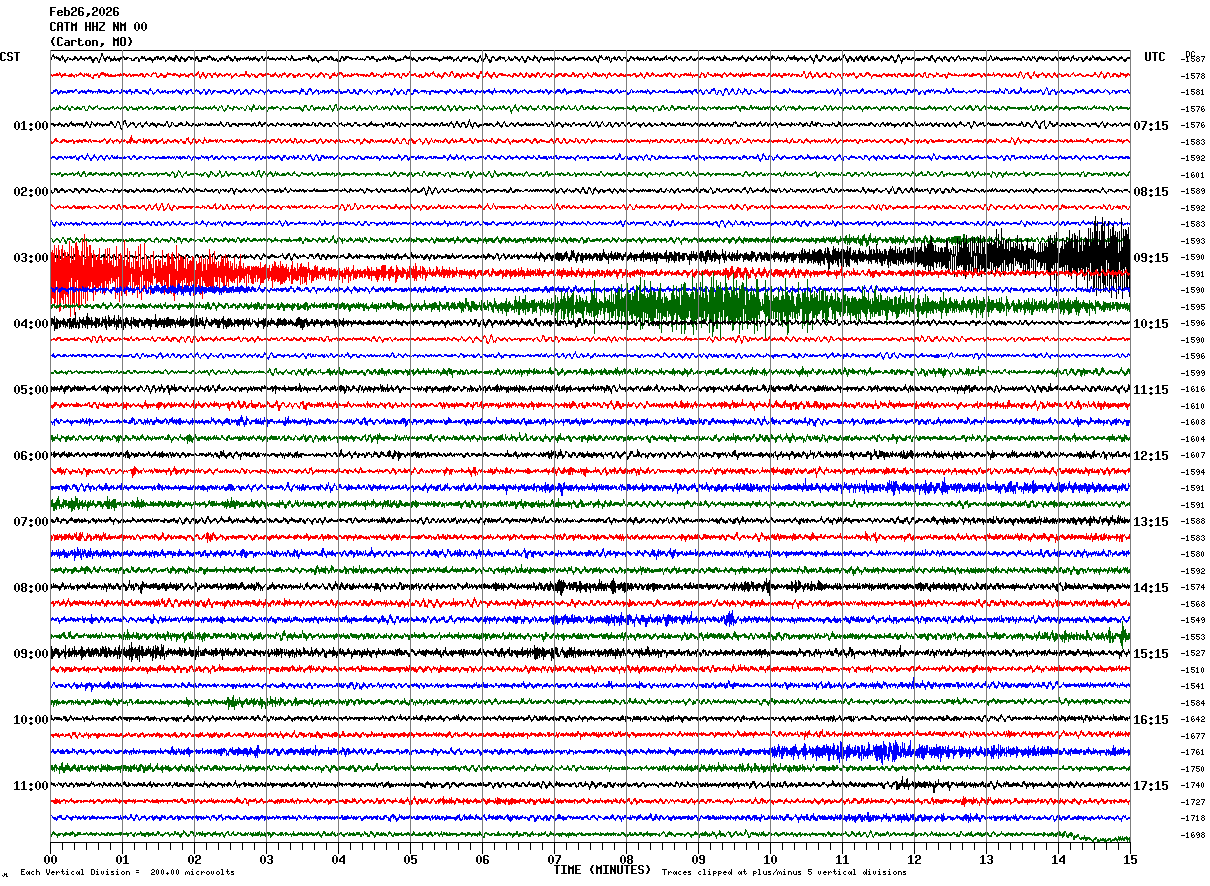Click minute tick label '13' on time axis
This screenshot has height=886, width=1210.
coord(986,859)
